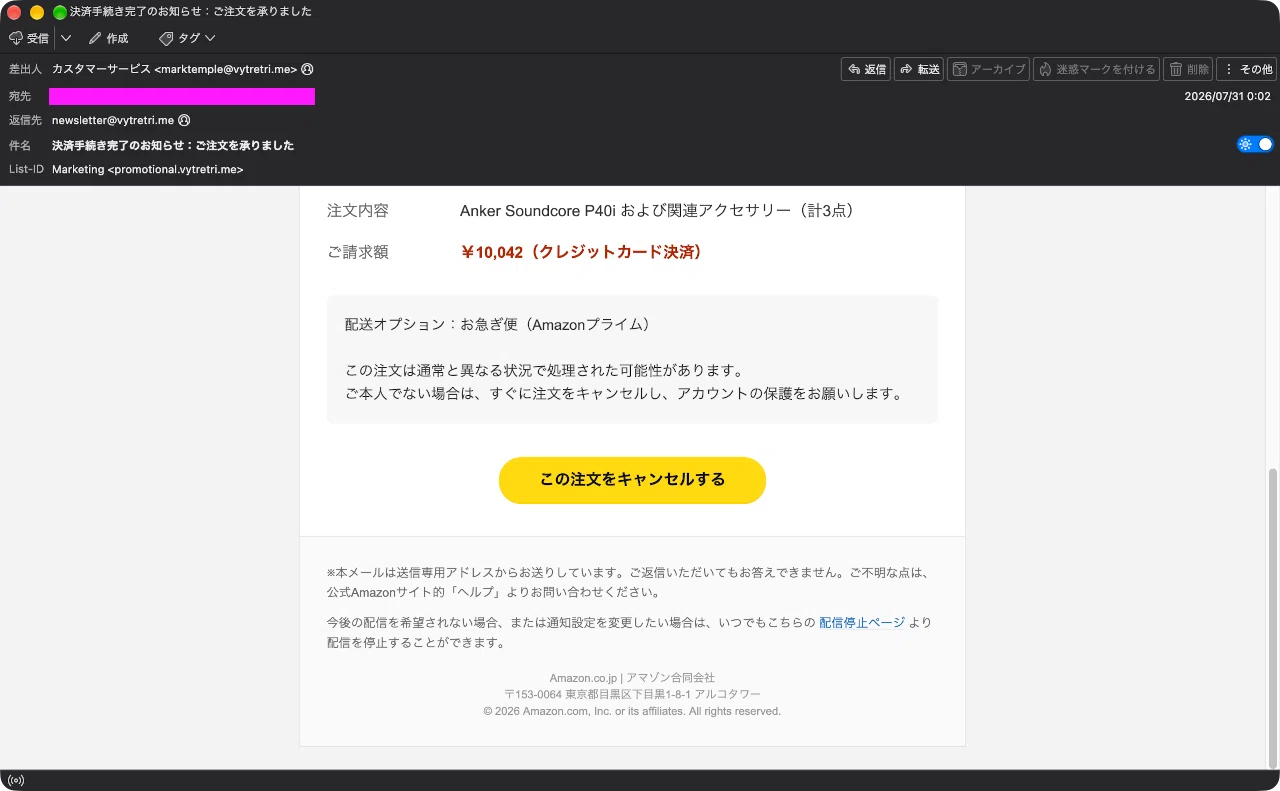The width and height of the screenshot is (1280, 791).
Task: Click the billing amount ¥10,042 text
Action: 581,252
